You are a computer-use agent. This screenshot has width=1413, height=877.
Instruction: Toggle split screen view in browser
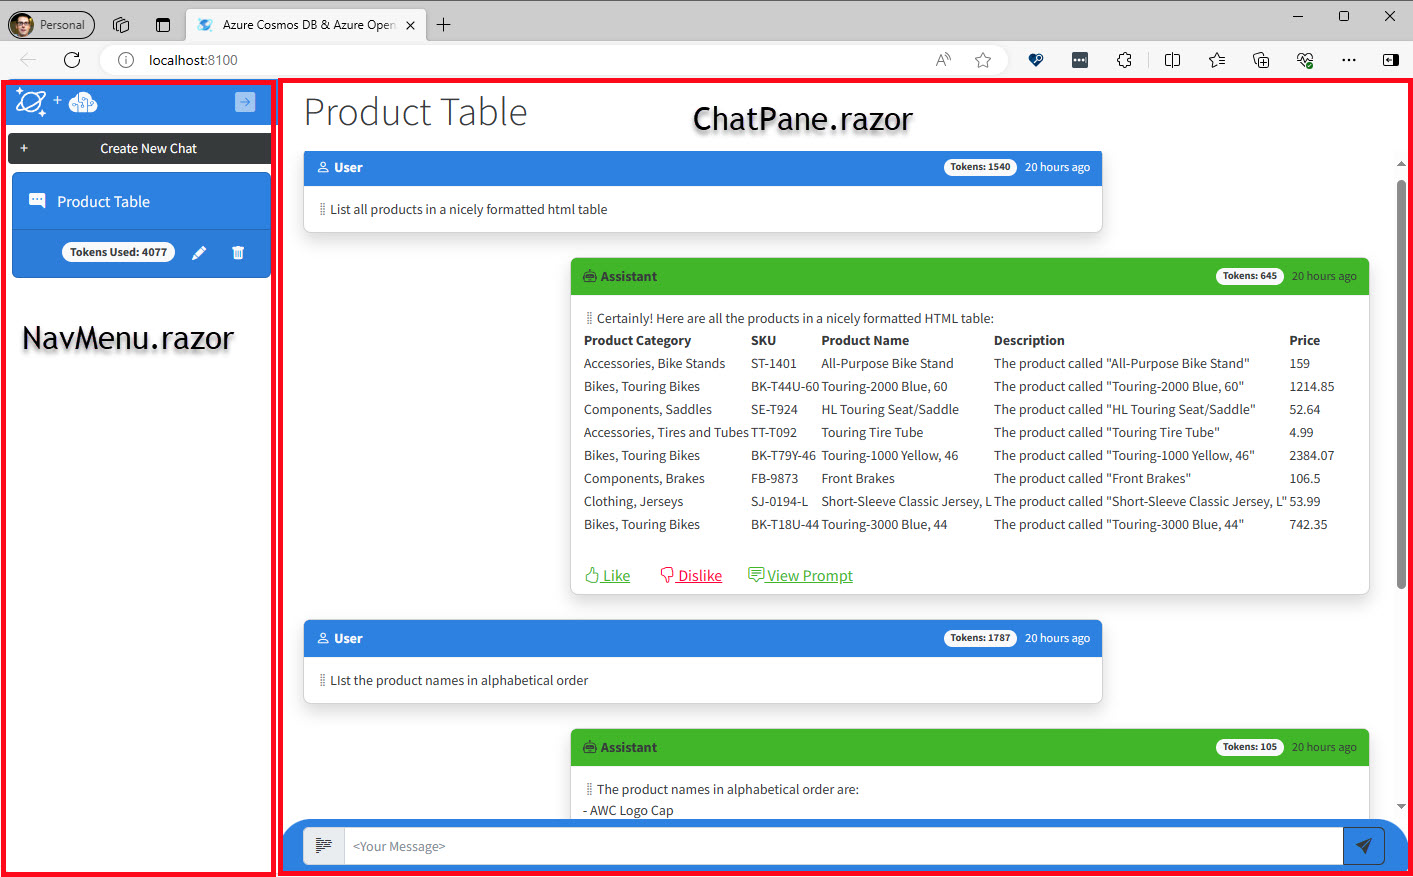point(1172,60)
